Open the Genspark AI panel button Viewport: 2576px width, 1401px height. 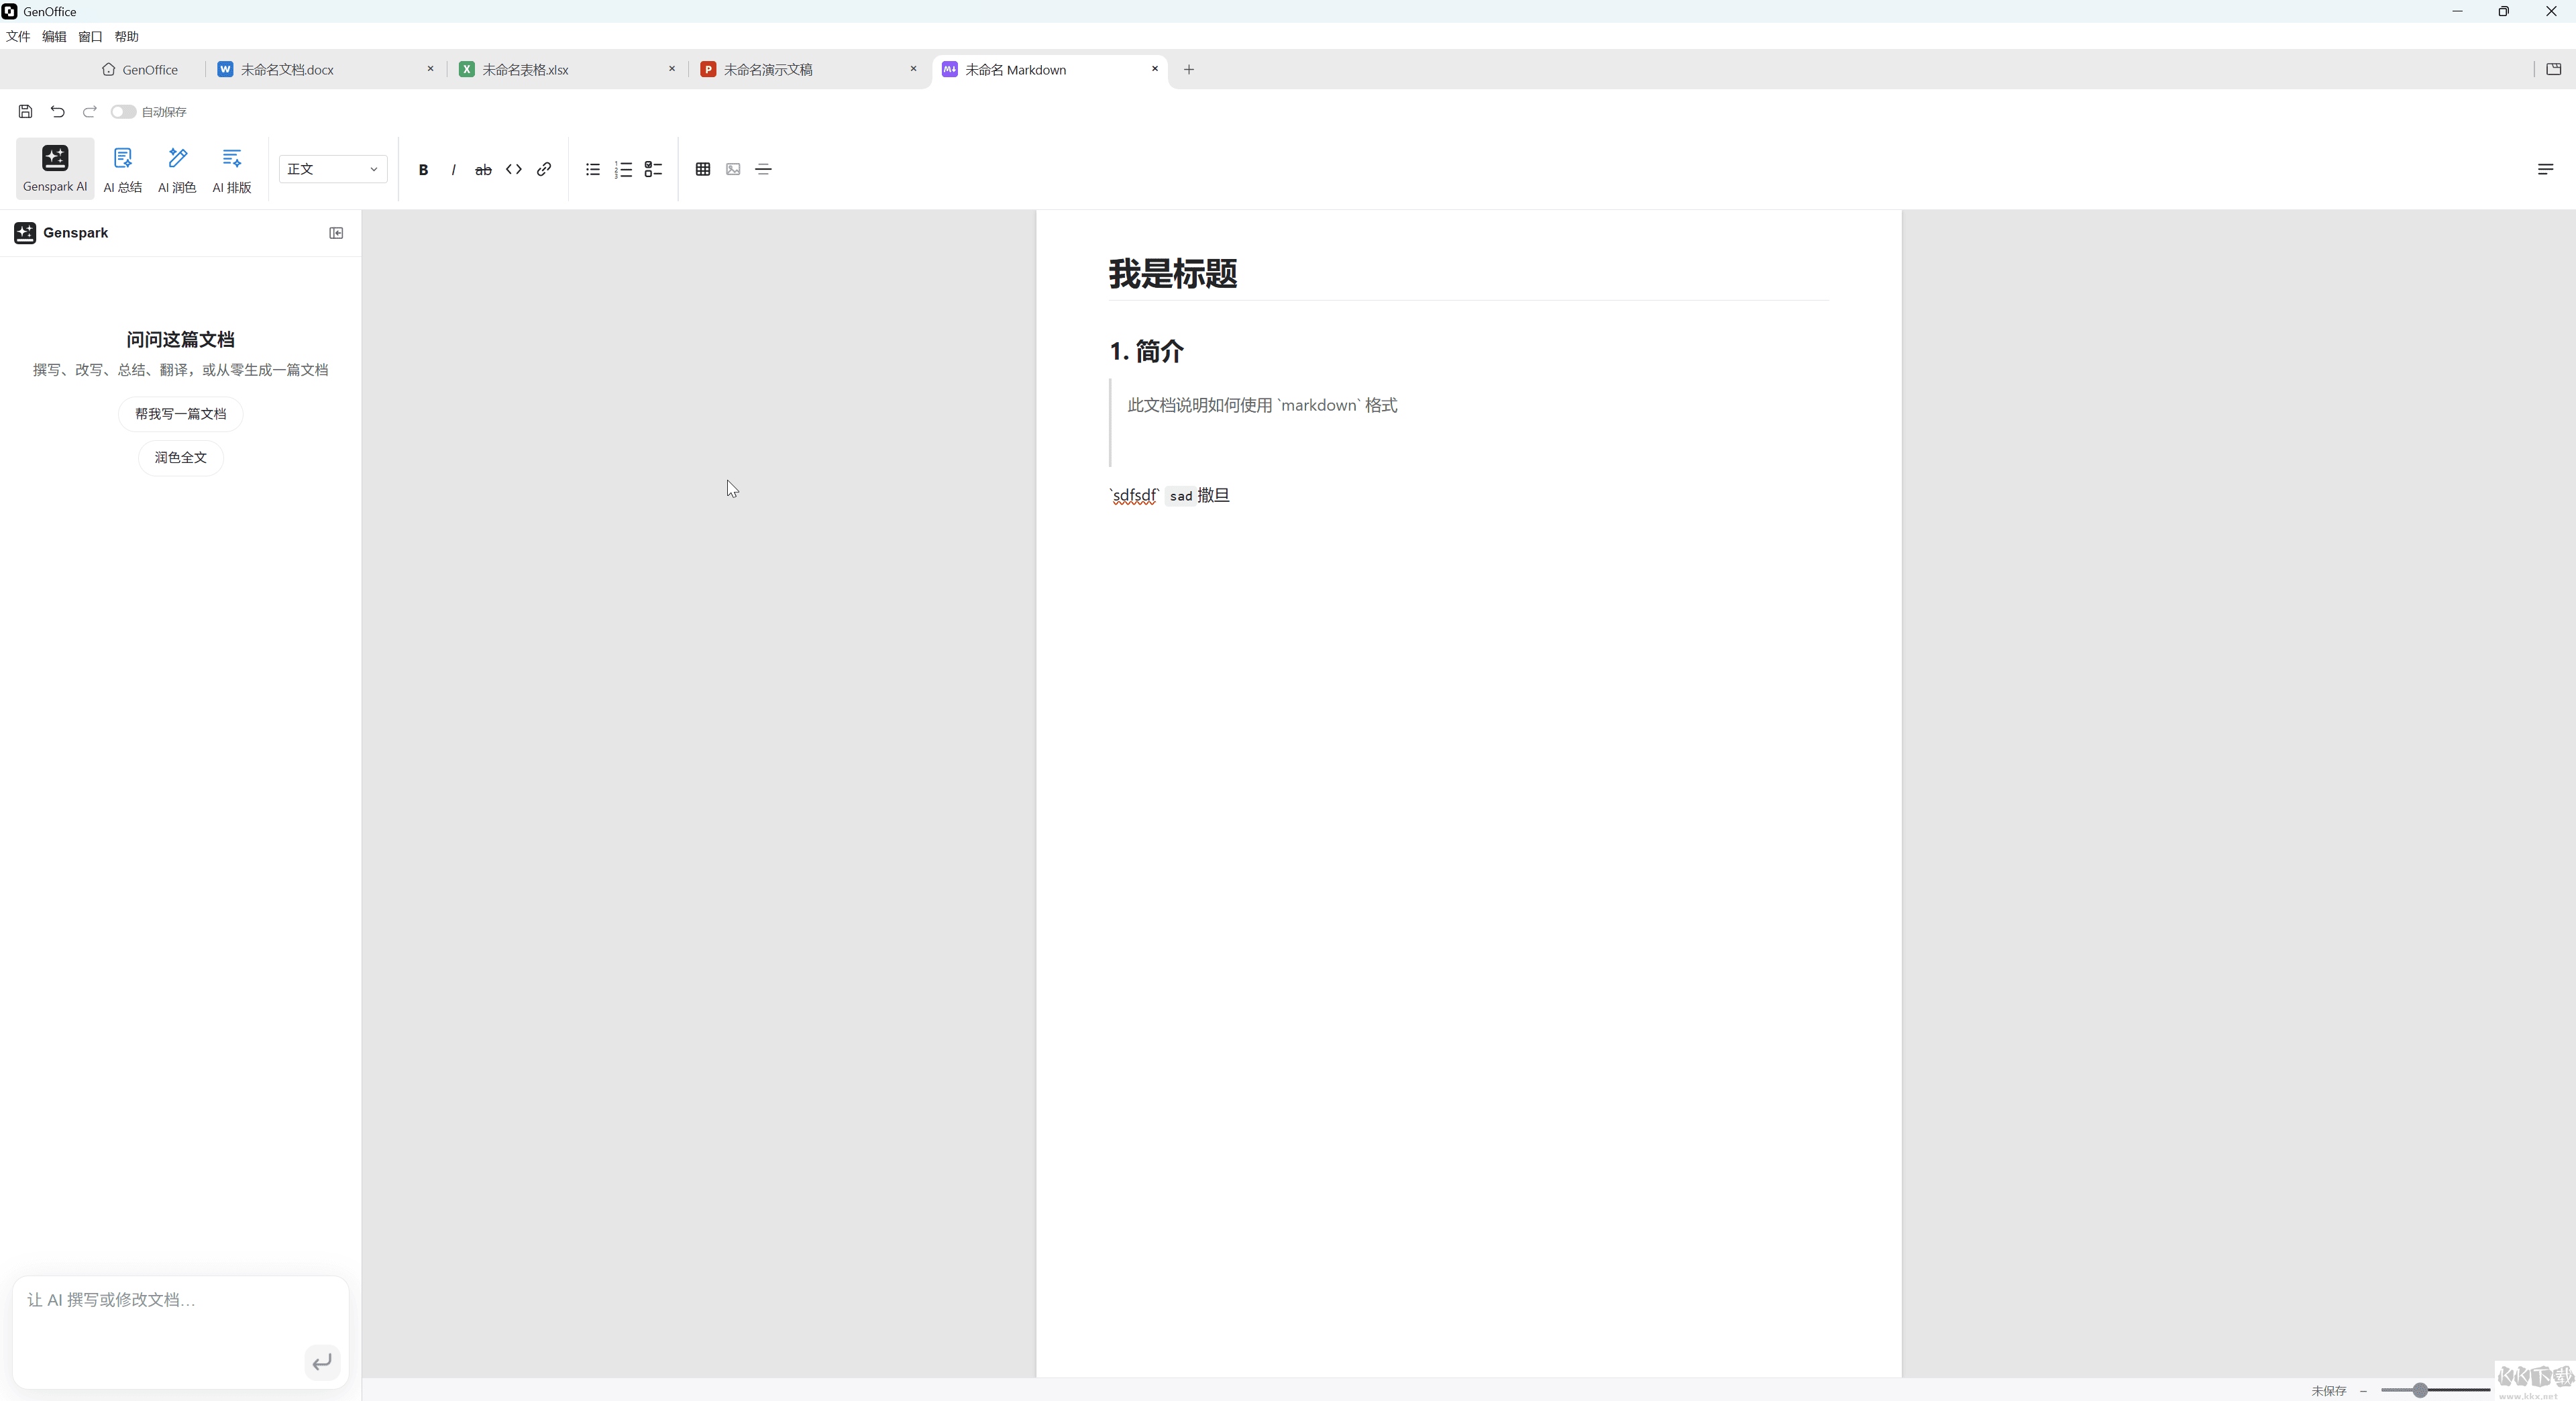pos(55,168)
